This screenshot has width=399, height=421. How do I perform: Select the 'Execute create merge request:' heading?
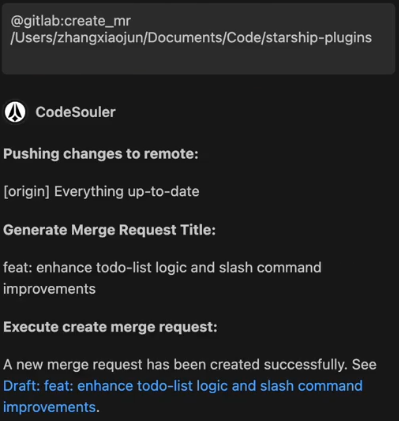click(110, 327)
